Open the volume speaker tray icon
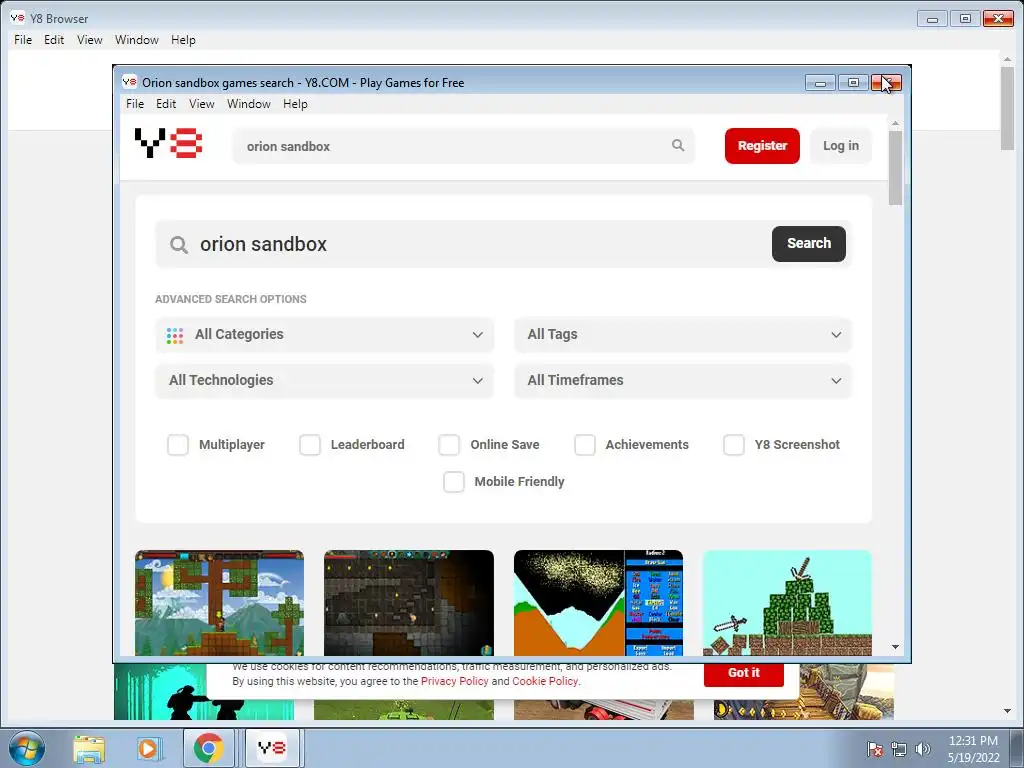Screen dimensions: 1024x768 click(922, 749)
